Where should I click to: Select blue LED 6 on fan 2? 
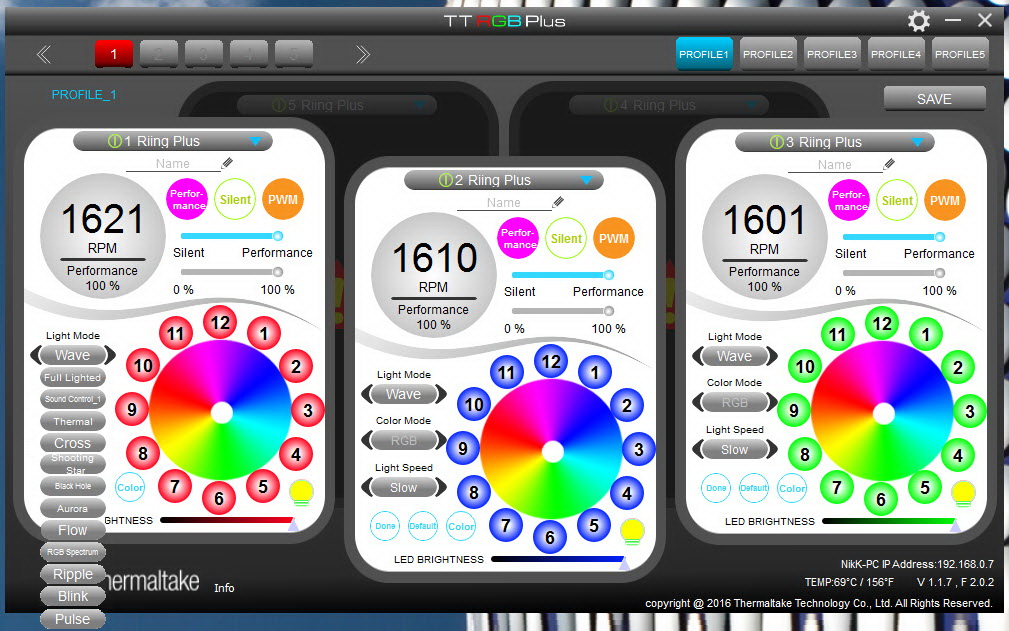(x=550, y=537)
